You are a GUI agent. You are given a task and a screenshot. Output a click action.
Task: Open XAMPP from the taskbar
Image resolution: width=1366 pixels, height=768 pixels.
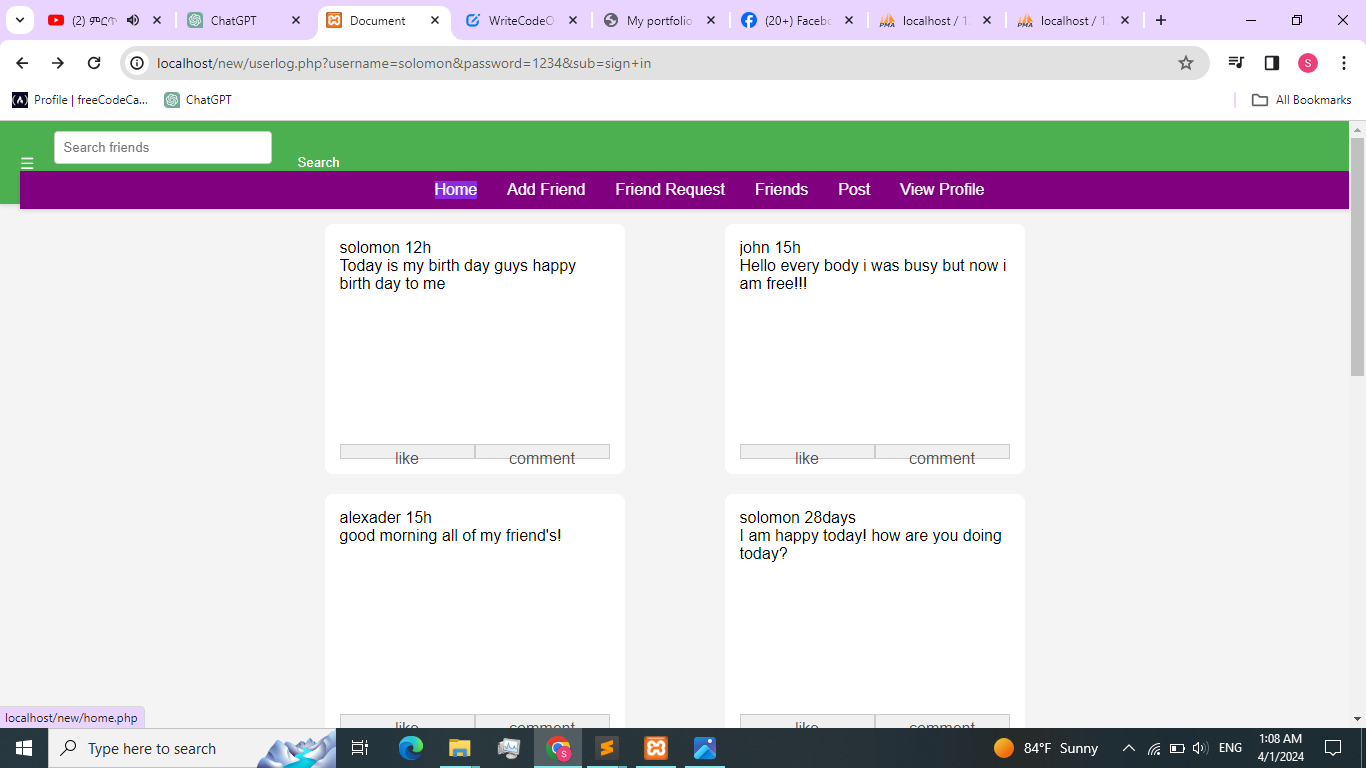pos(656,748)
